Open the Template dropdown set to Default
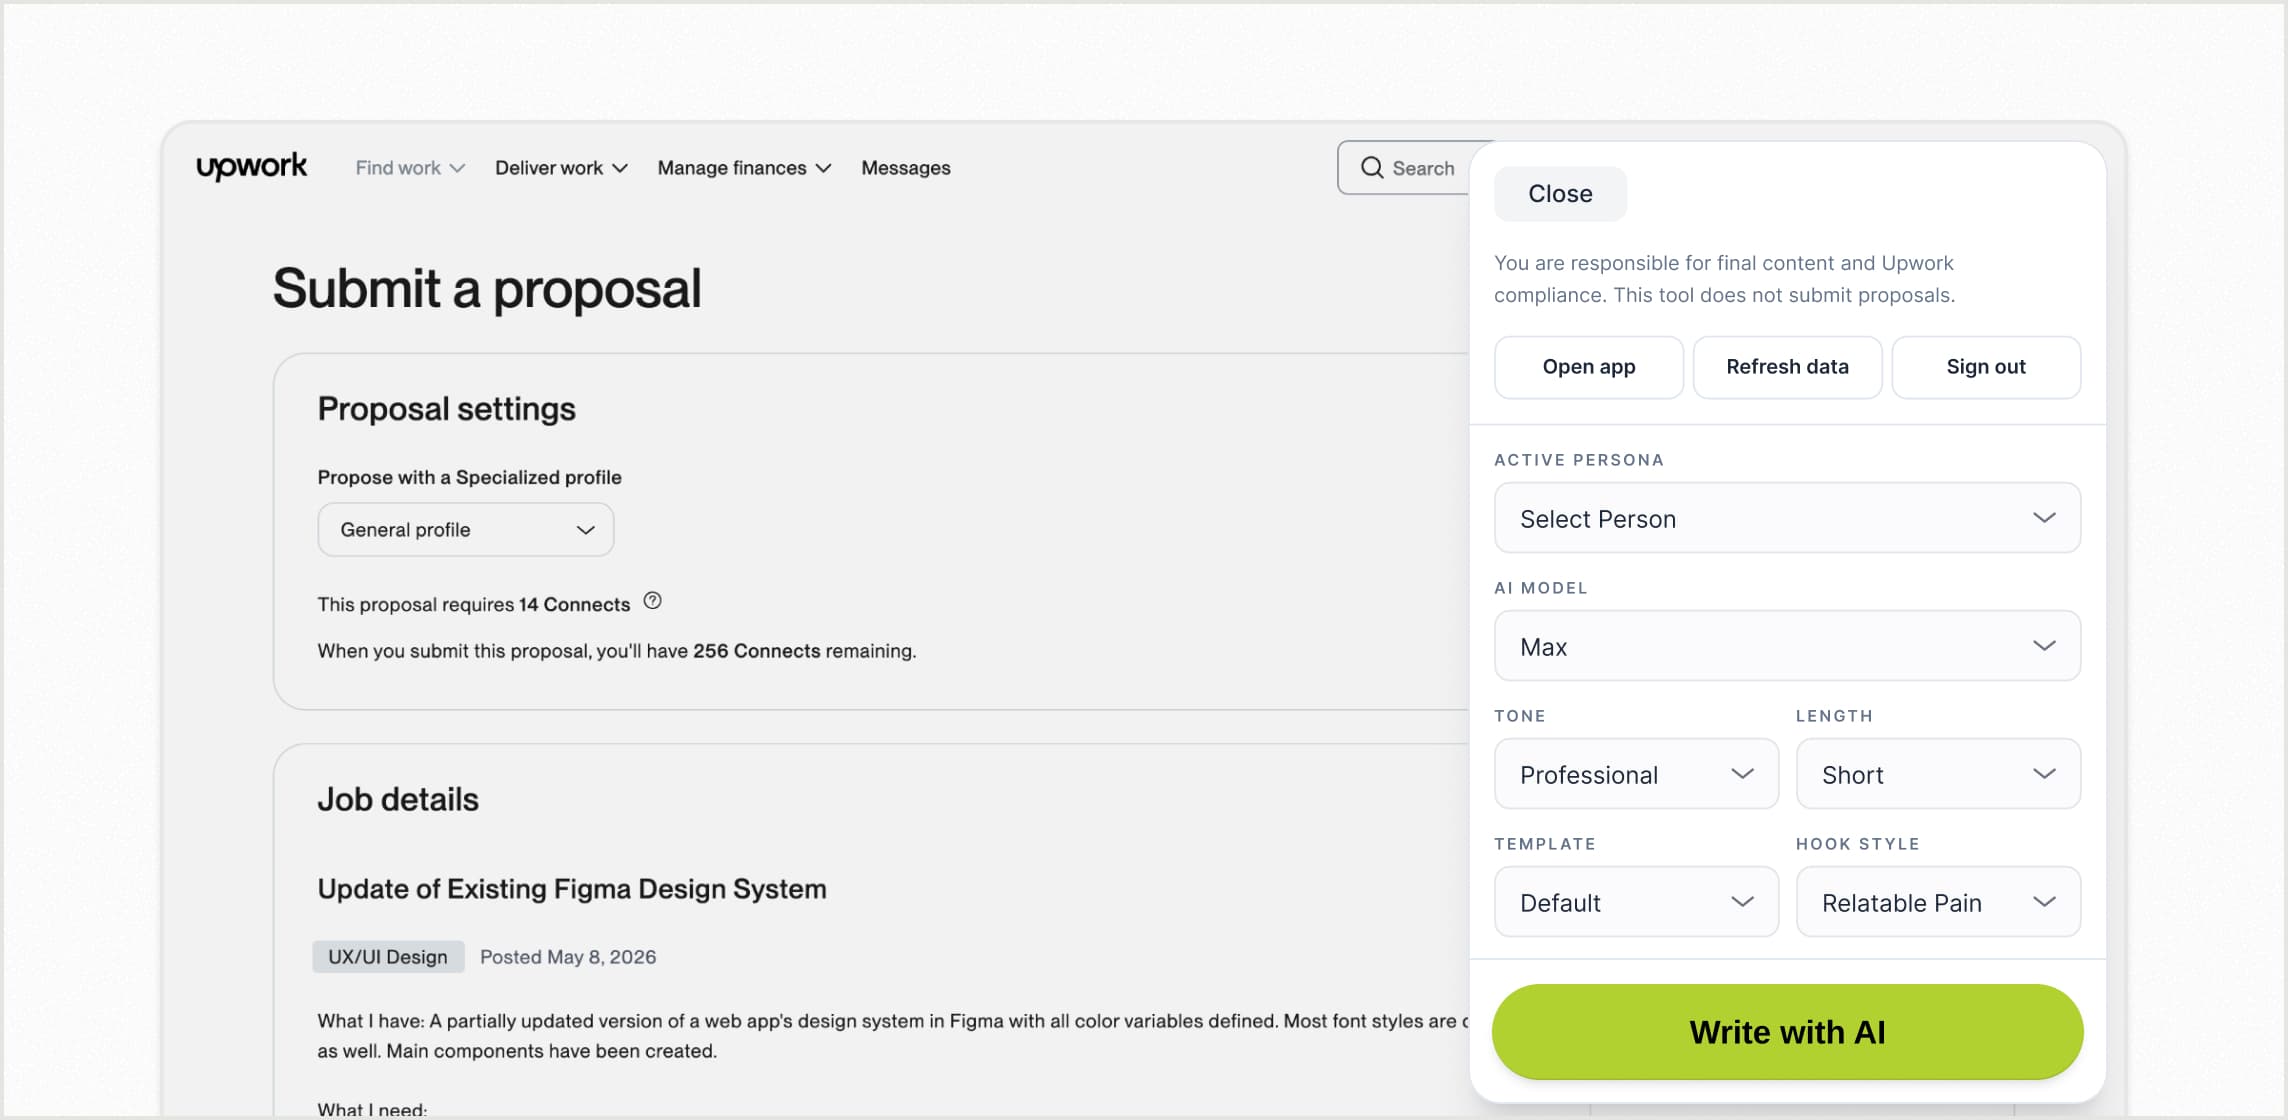Image resolution: width=2288 pixels, height=1120 pixels. pyautogui.click(x=1636, y=902)
